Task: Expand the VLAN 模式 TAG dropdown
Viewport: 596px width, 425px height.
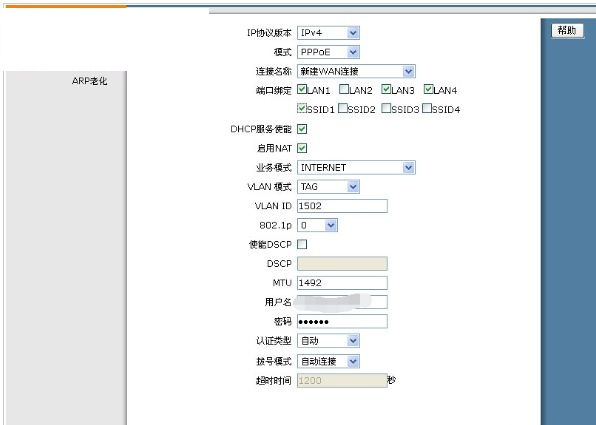Action: click(328, 187)
